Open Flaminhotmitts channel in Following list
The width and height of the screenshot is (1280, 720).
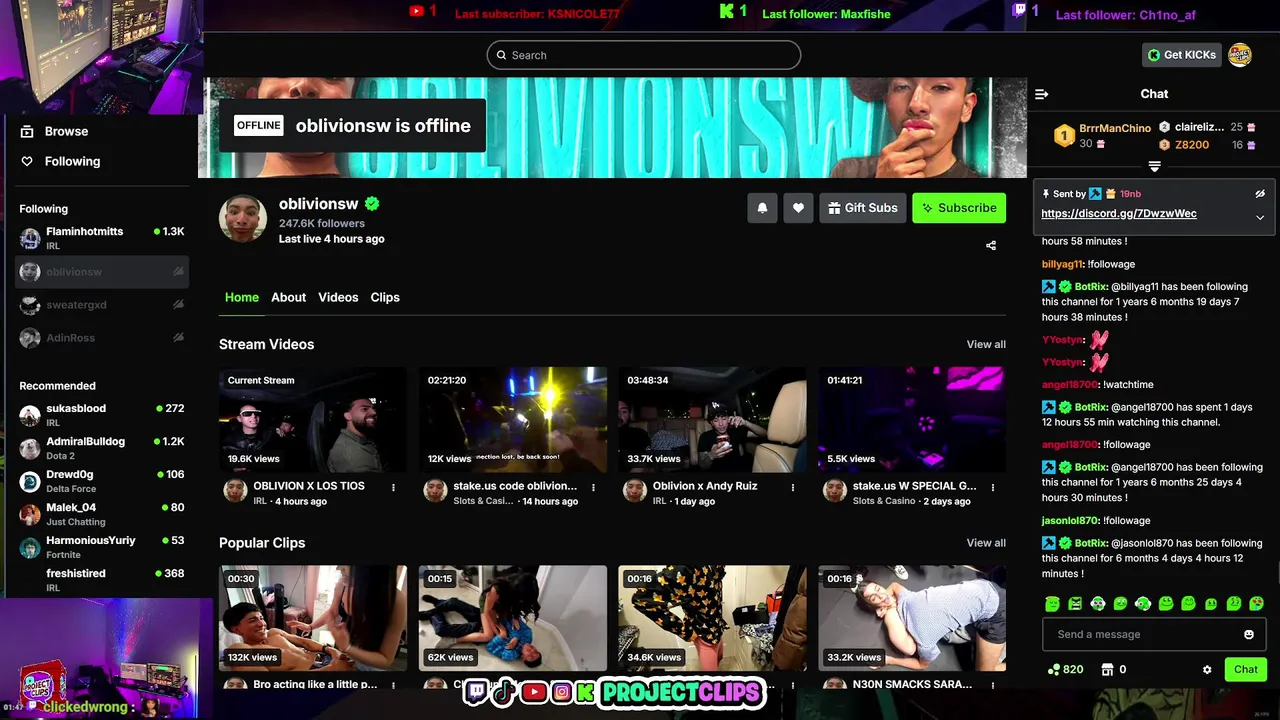click(102, 238)
